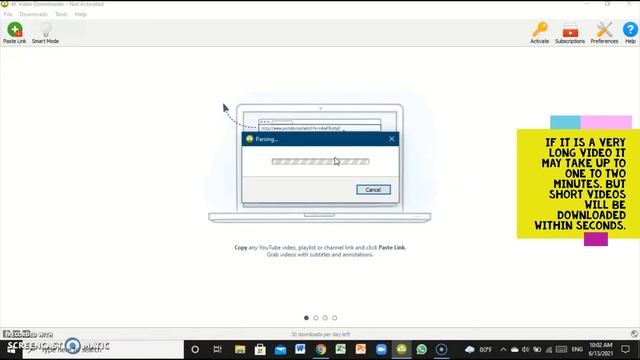
Task: Click the ENG language indicator
Action: 577,349
